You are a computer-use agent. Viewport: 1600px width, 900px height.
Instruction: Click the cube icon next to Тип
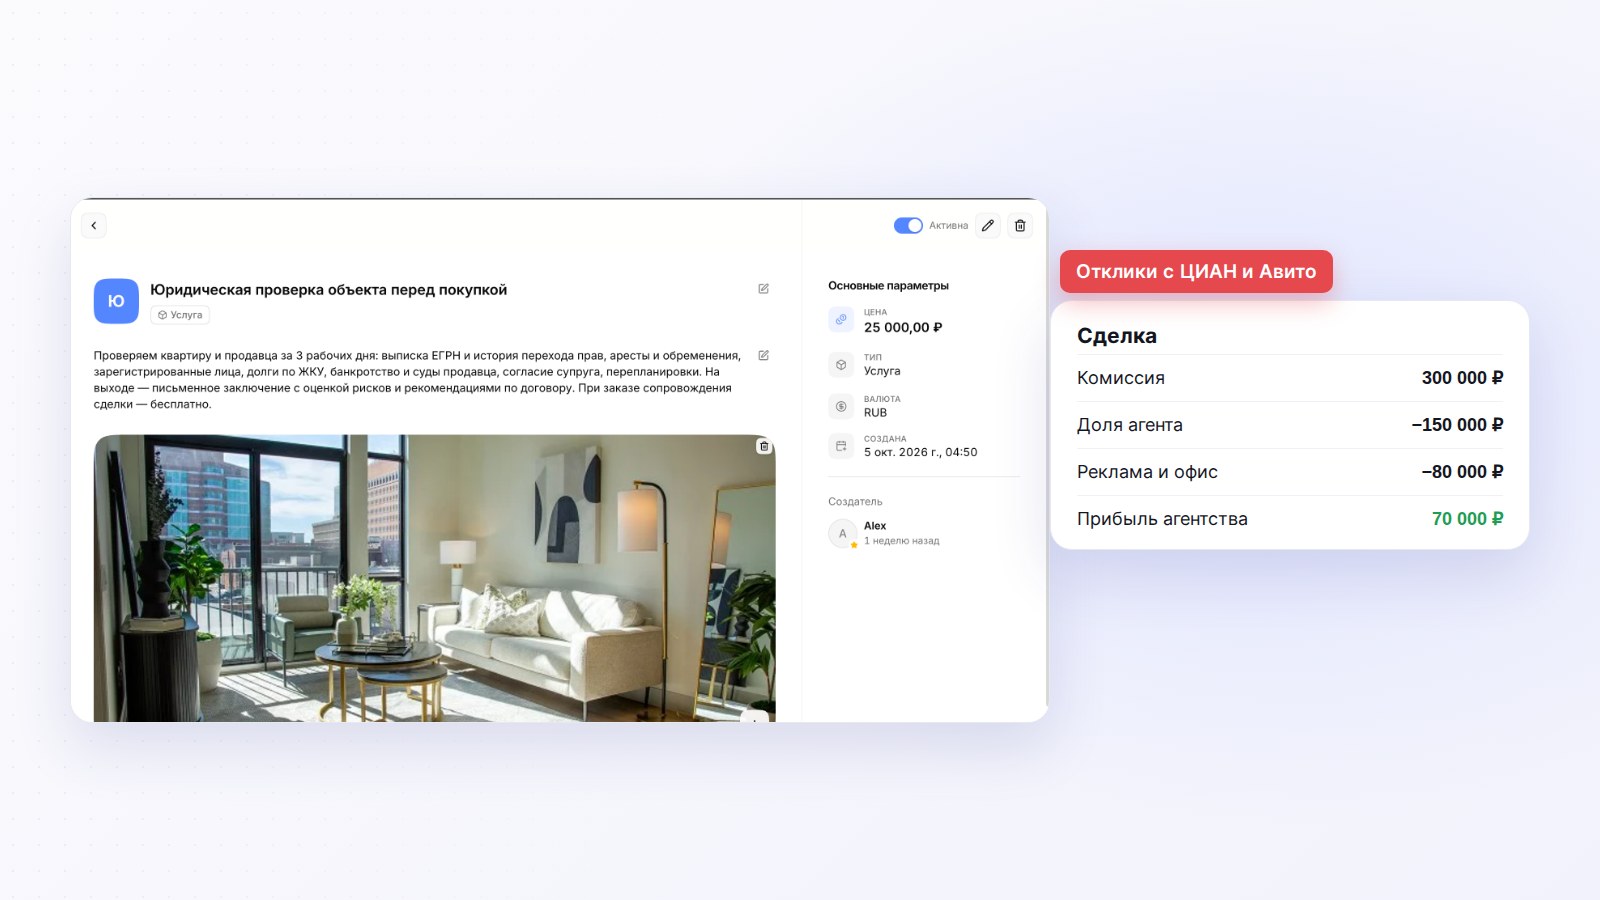click(841, 364)
